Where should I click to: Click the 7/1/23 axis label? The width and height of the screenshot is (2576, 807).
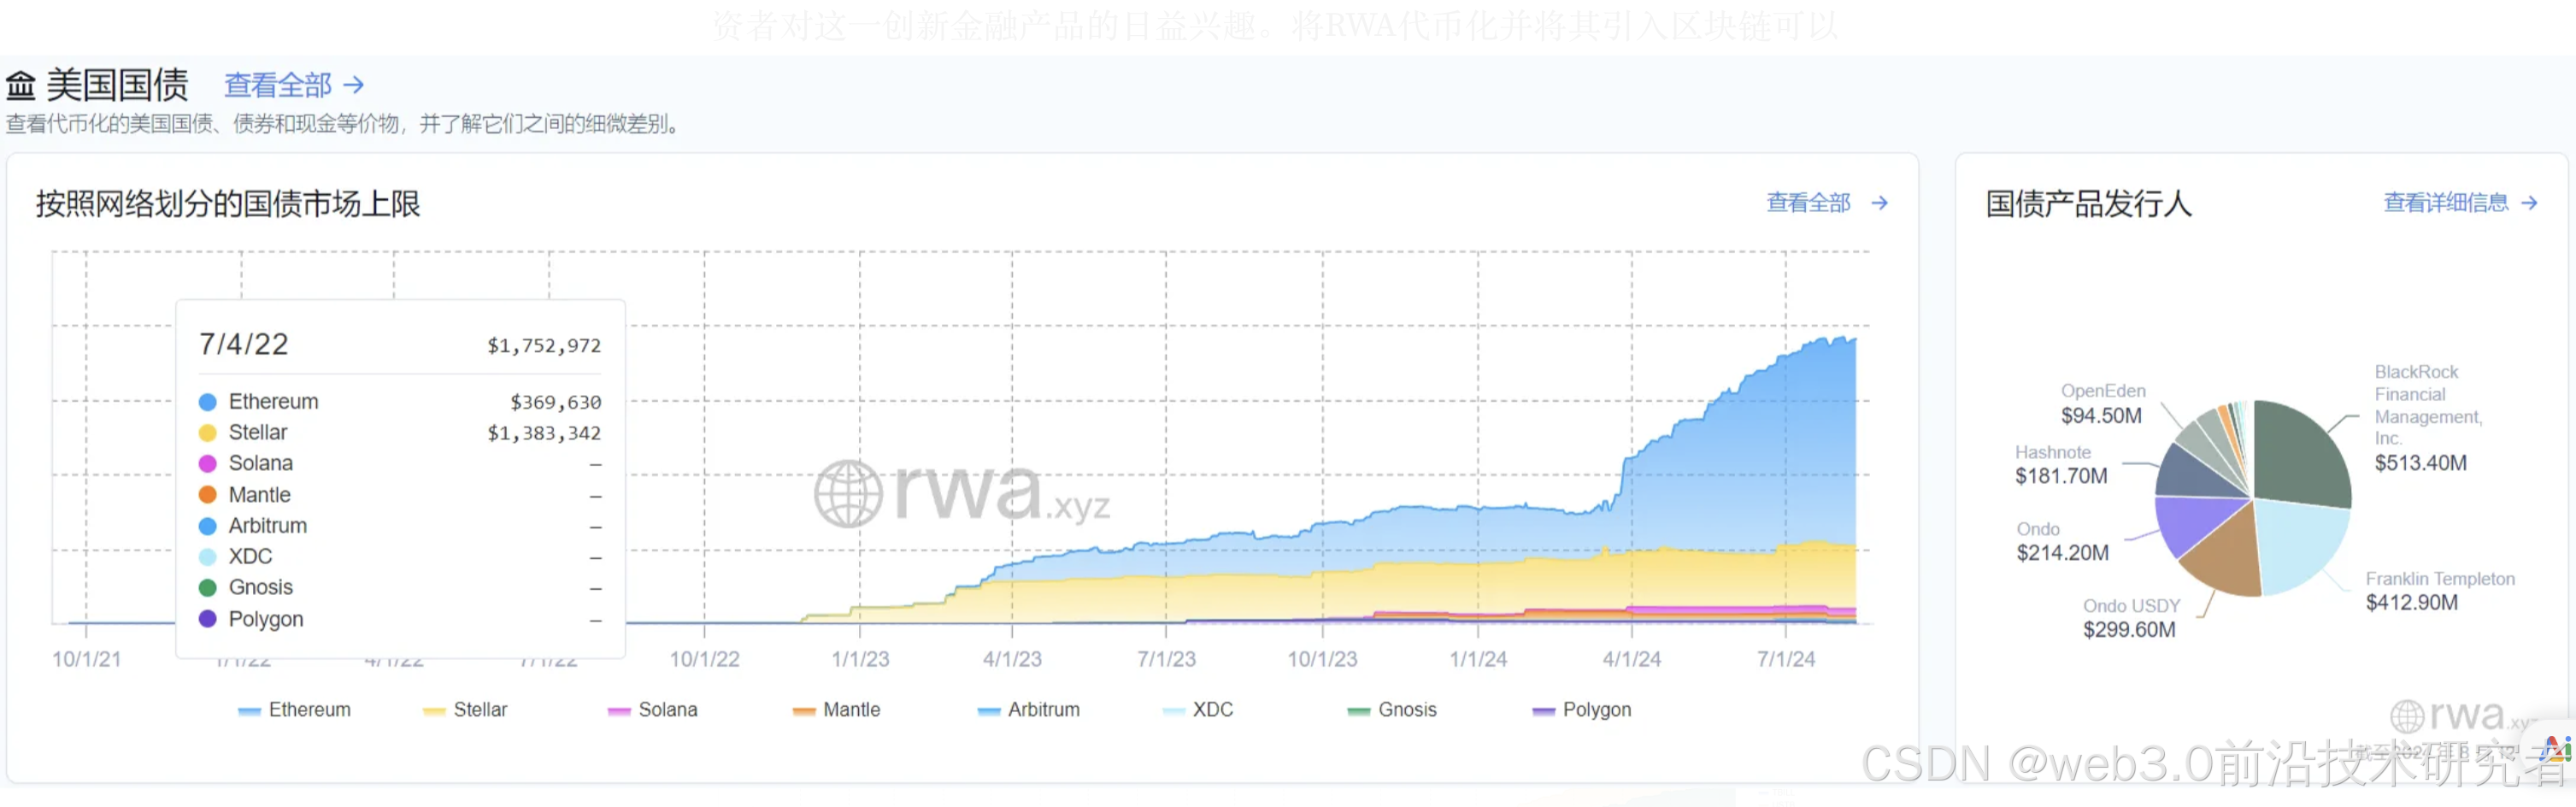click(1166, 660)
